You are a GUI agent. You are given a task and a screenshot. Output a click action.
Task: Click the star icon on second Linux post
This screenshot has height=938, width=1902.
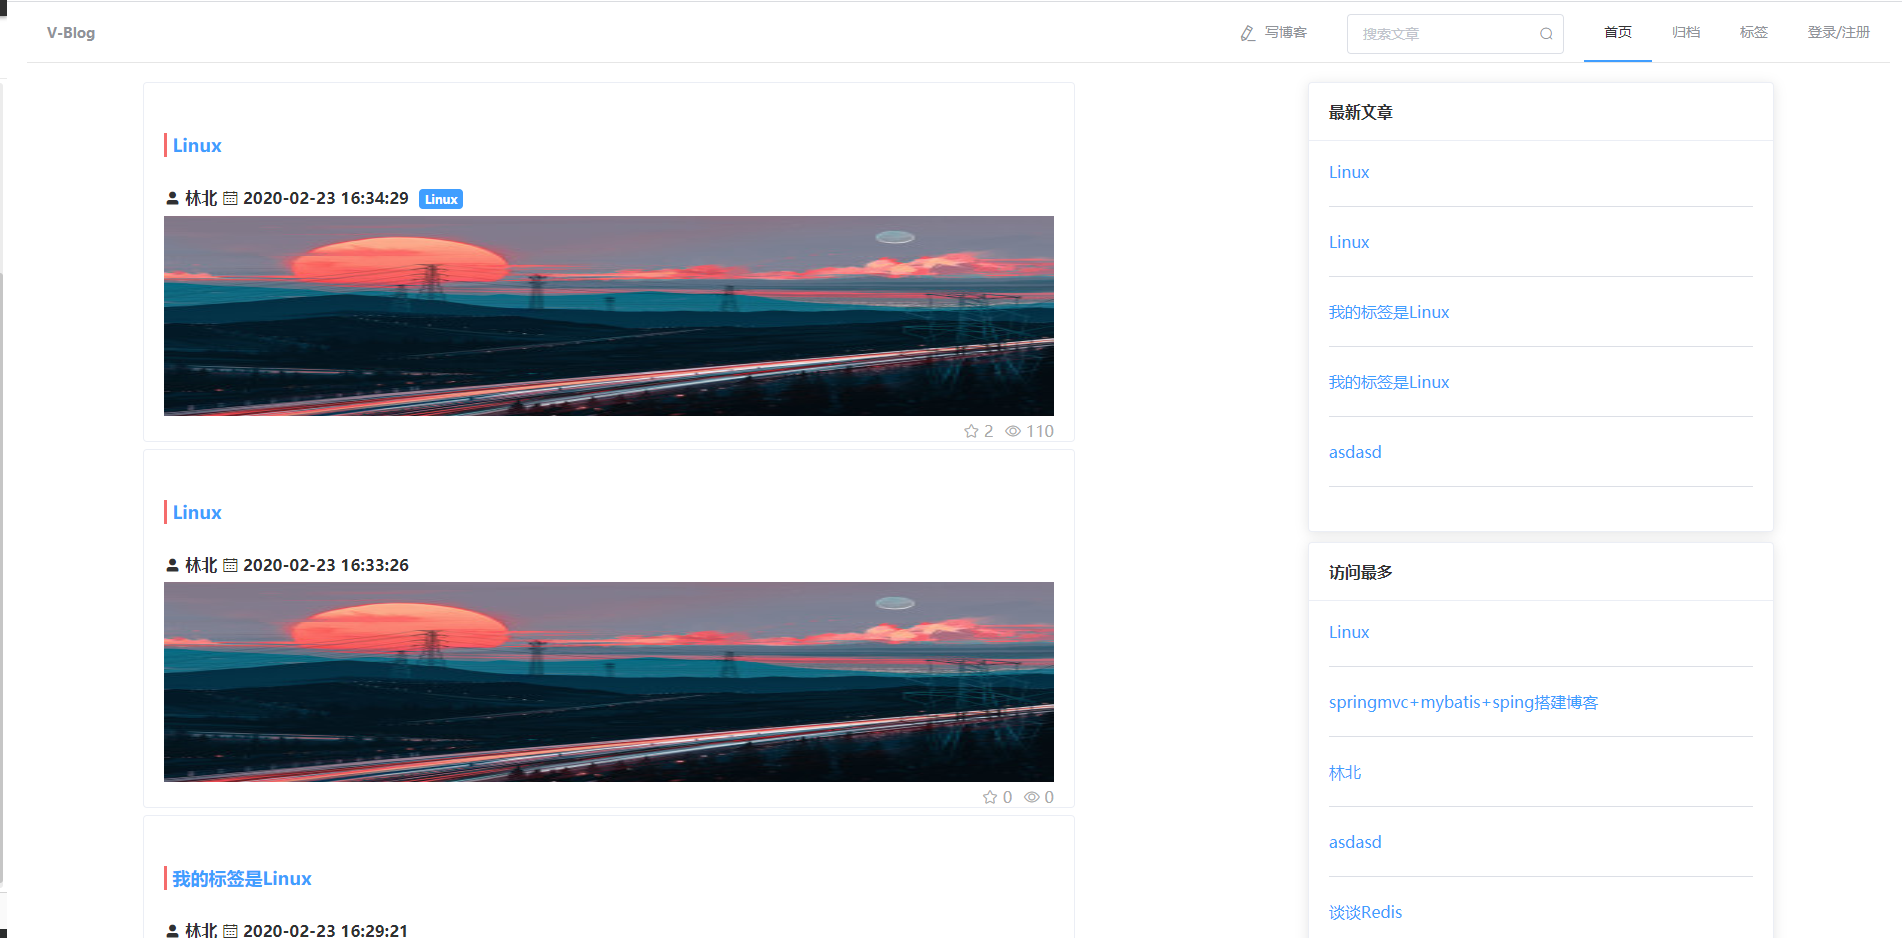990,797
